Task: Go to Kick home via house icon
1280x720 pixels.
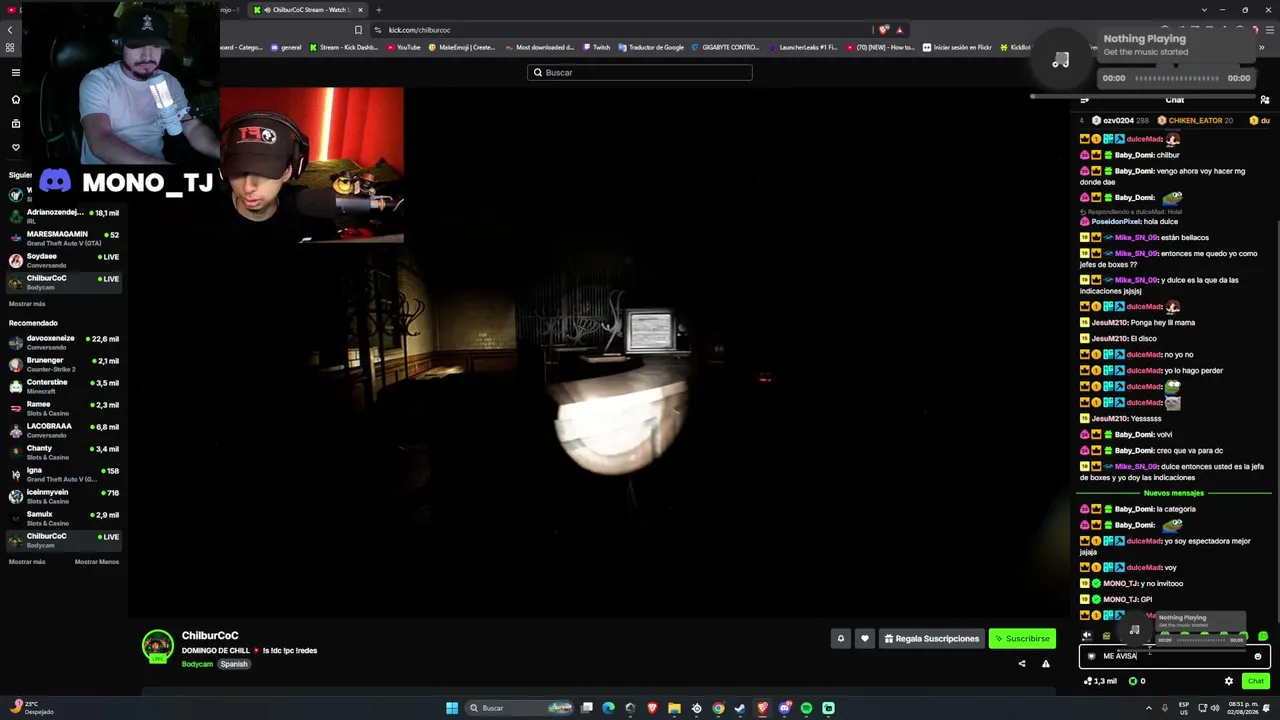Action: 15,99
